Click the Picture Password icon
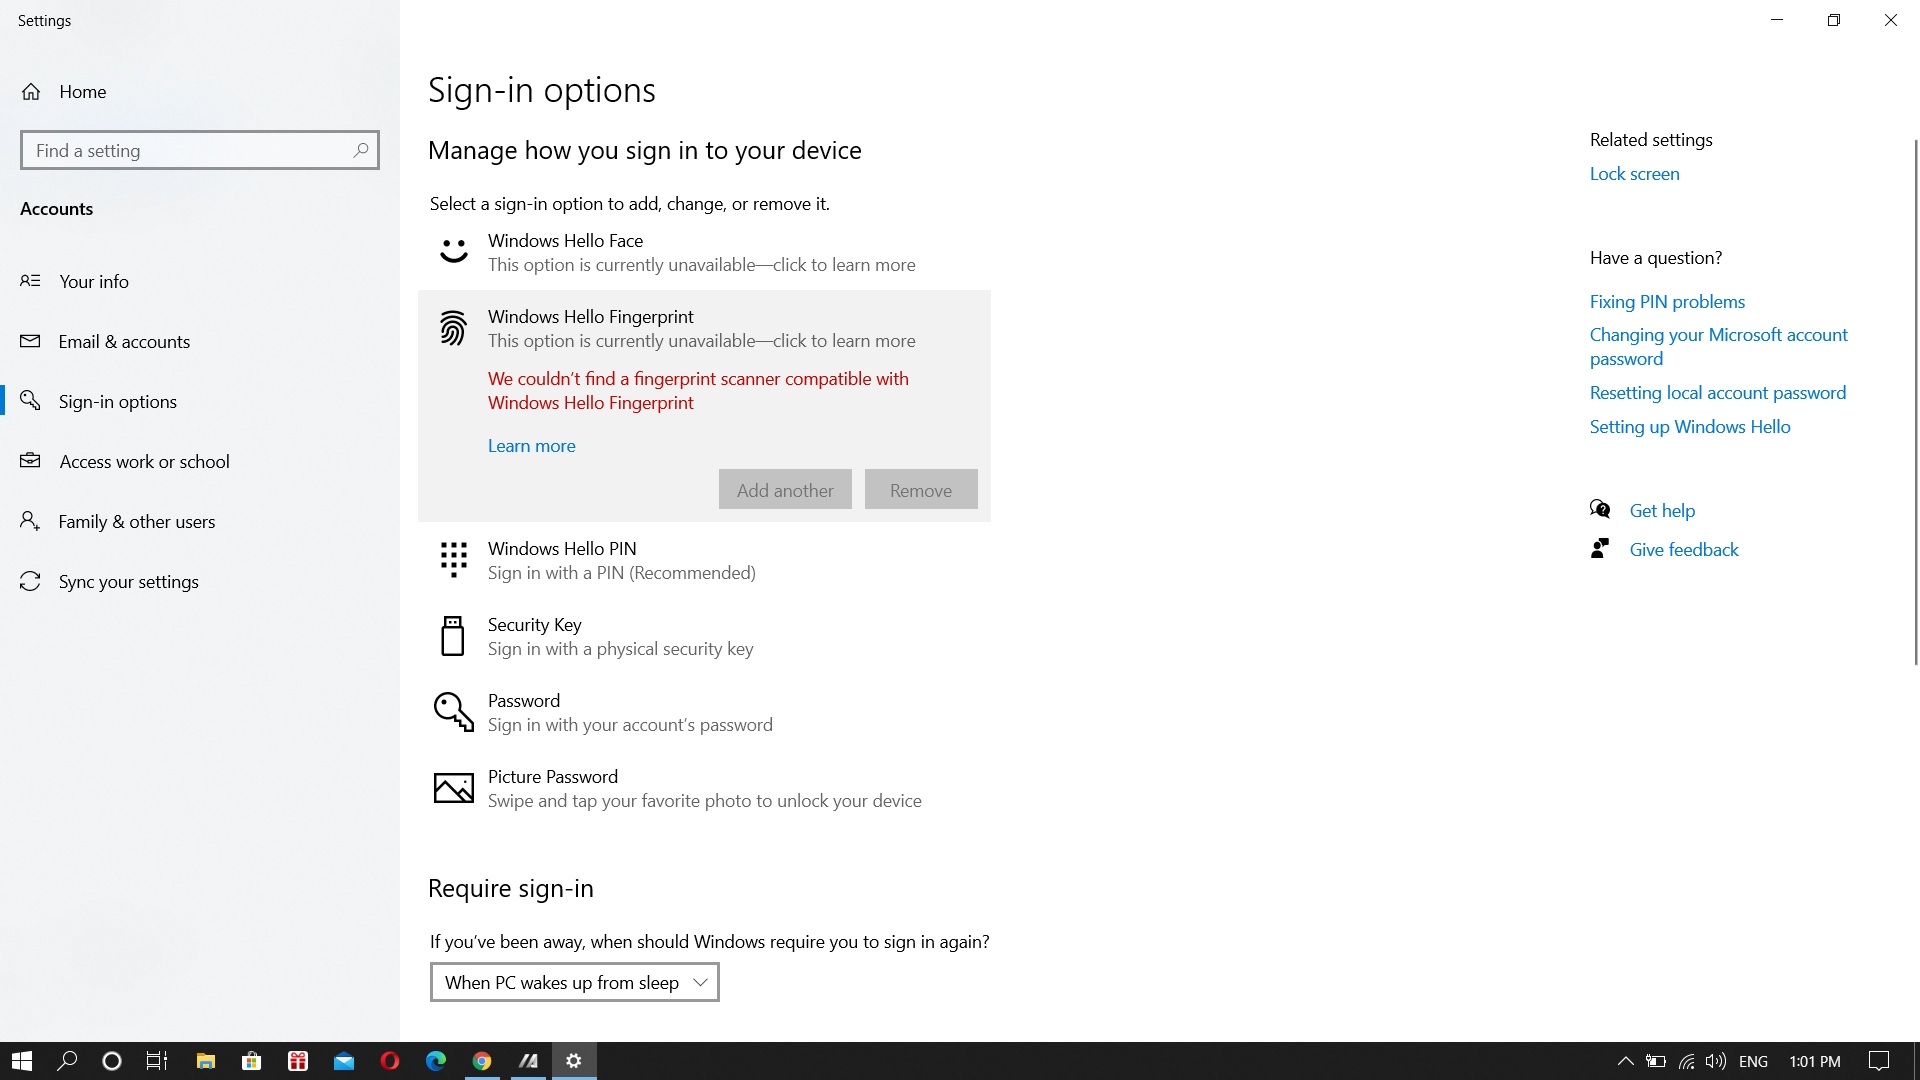1920x1080 pixels. point(453,788)
